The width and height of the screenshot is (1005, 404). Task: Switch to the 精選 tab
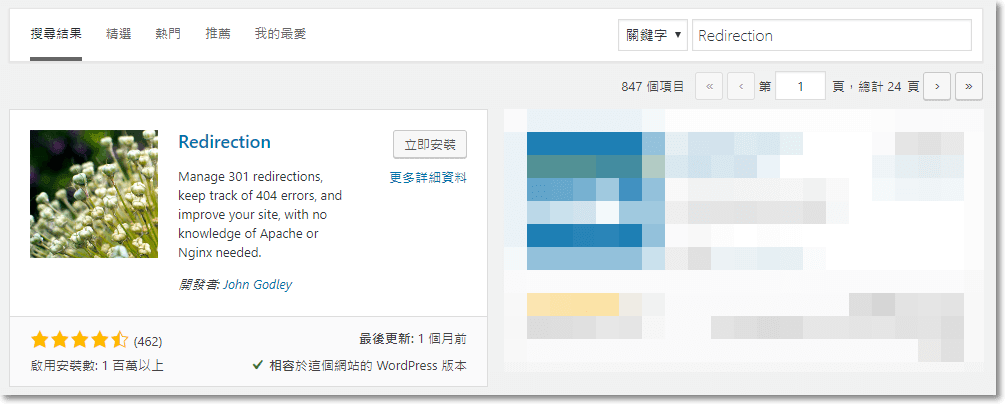119,34
